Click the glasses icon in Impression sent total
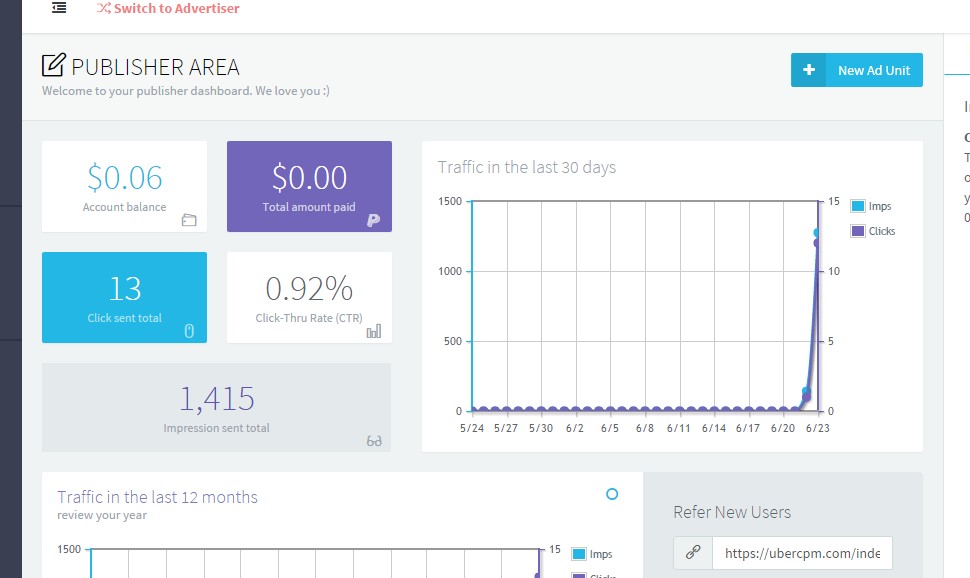 [374, 440]
